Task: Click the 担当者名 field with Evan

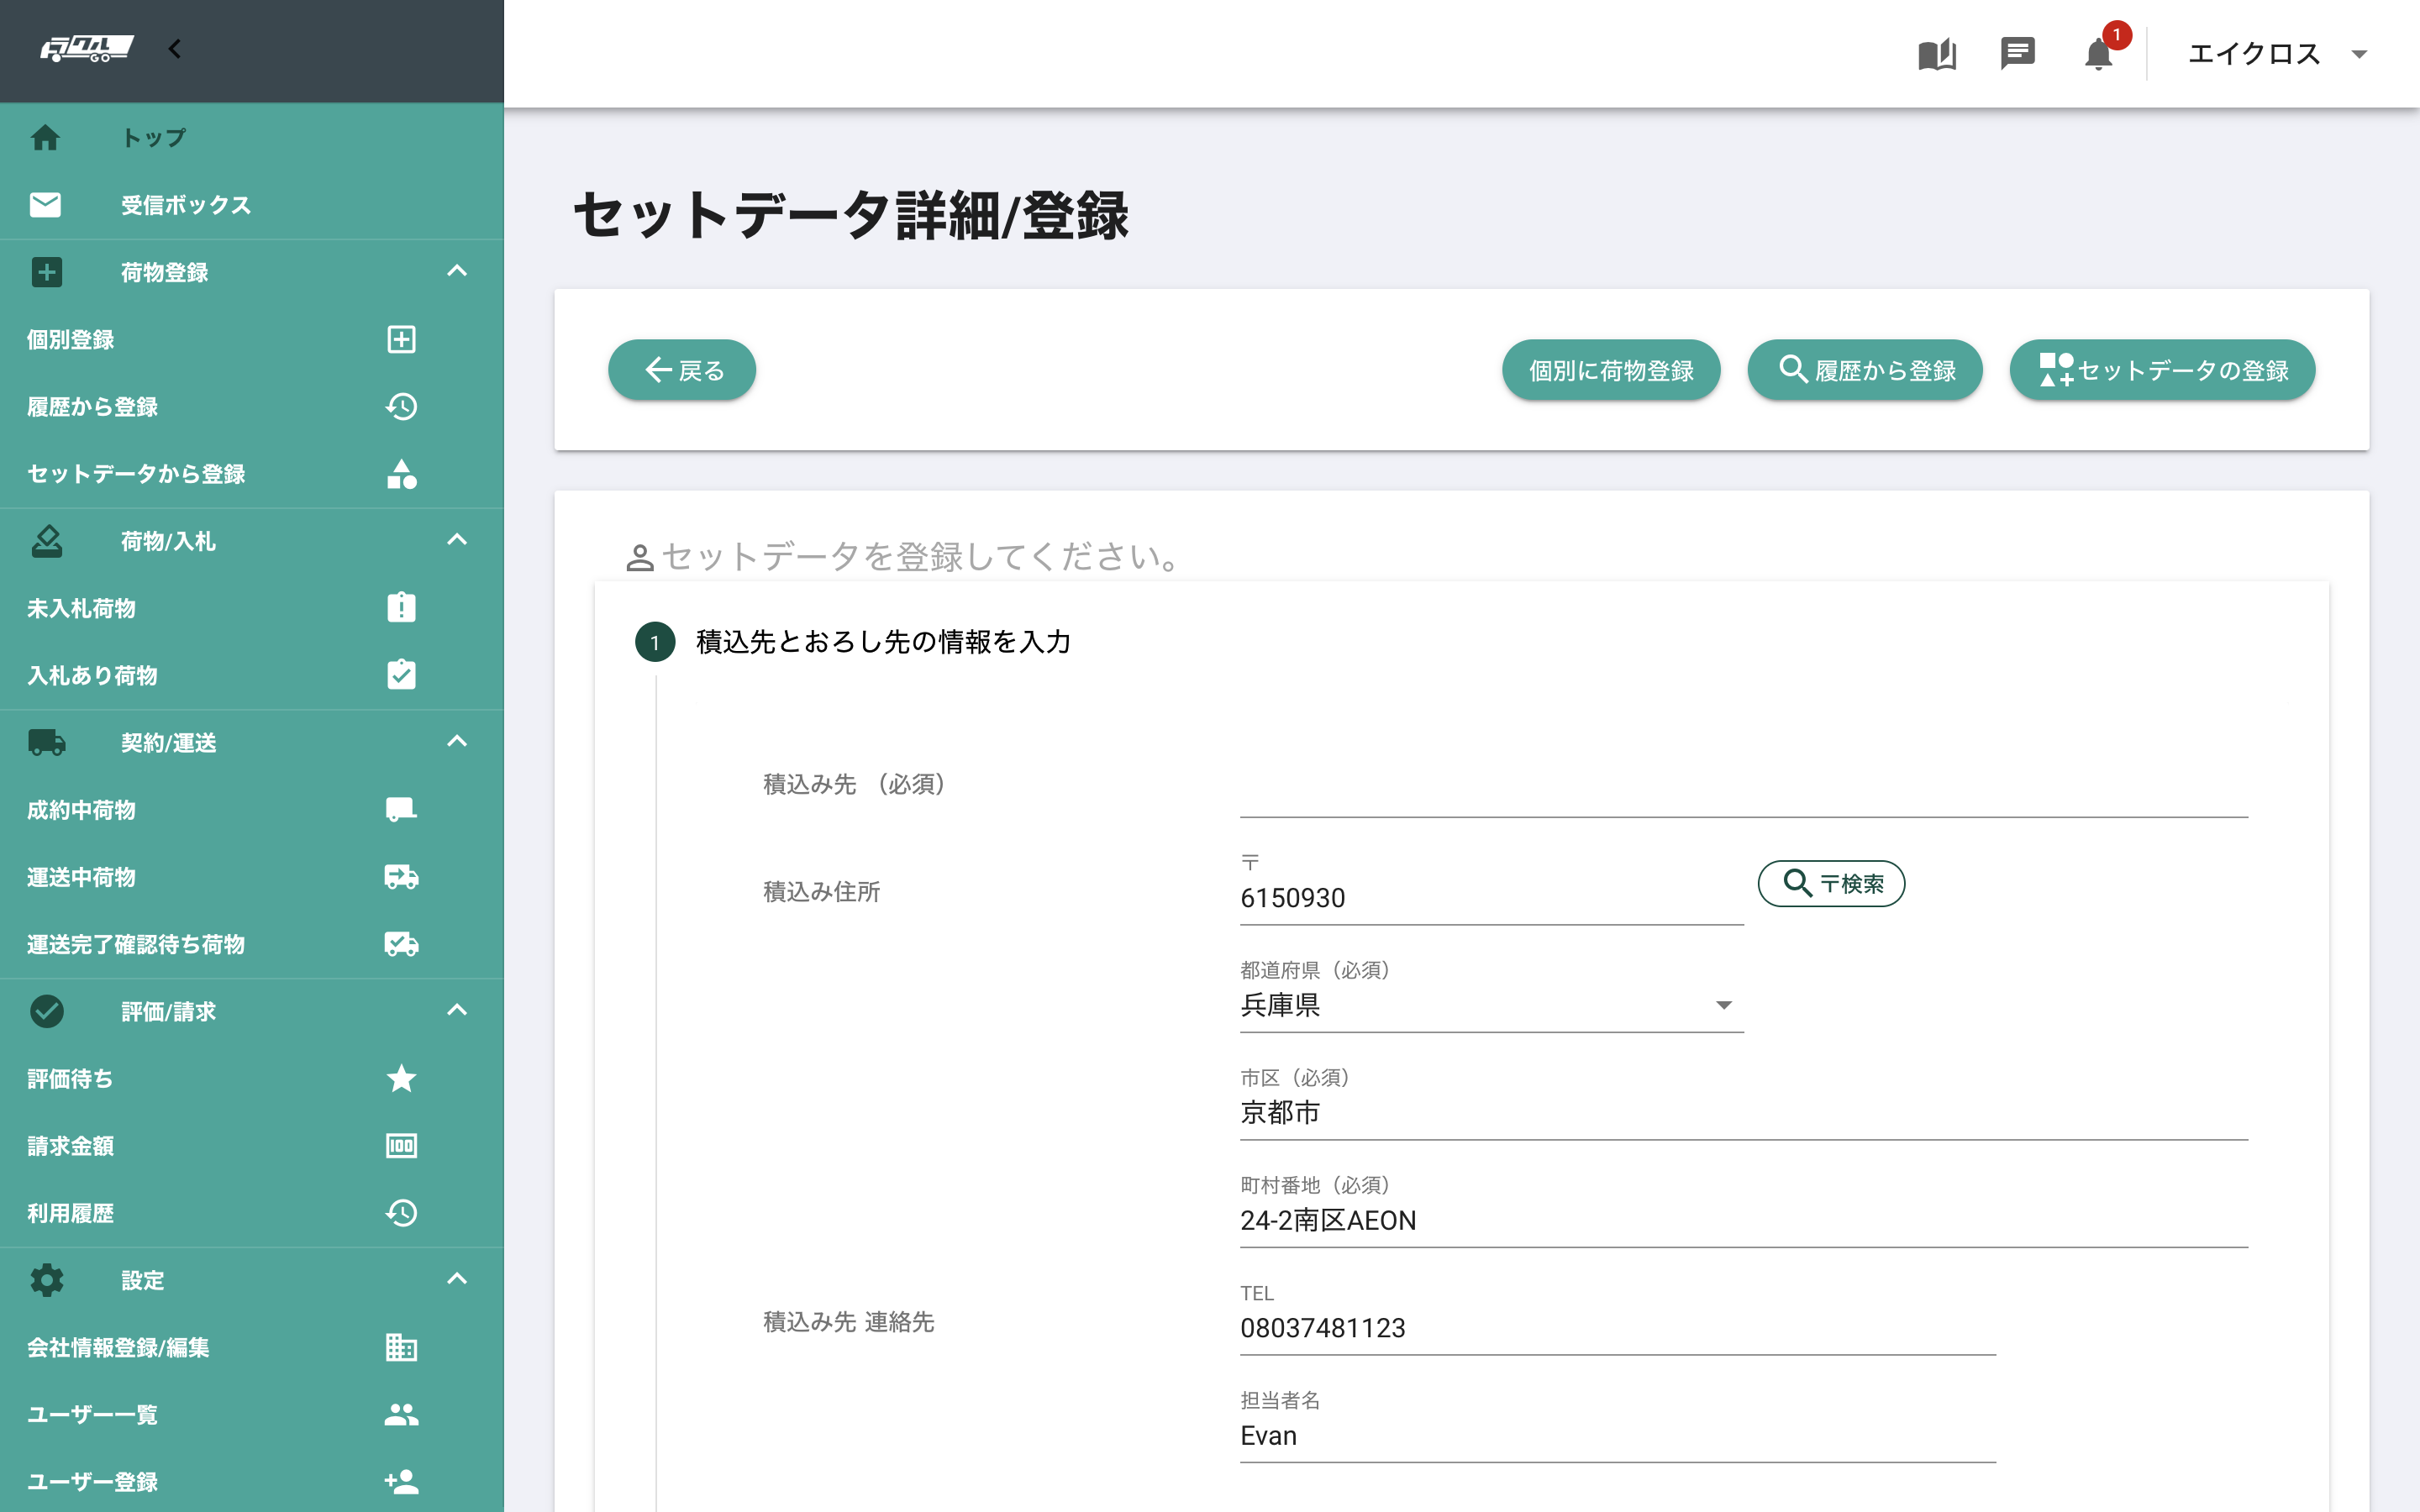Action: coord(1618,1435)
